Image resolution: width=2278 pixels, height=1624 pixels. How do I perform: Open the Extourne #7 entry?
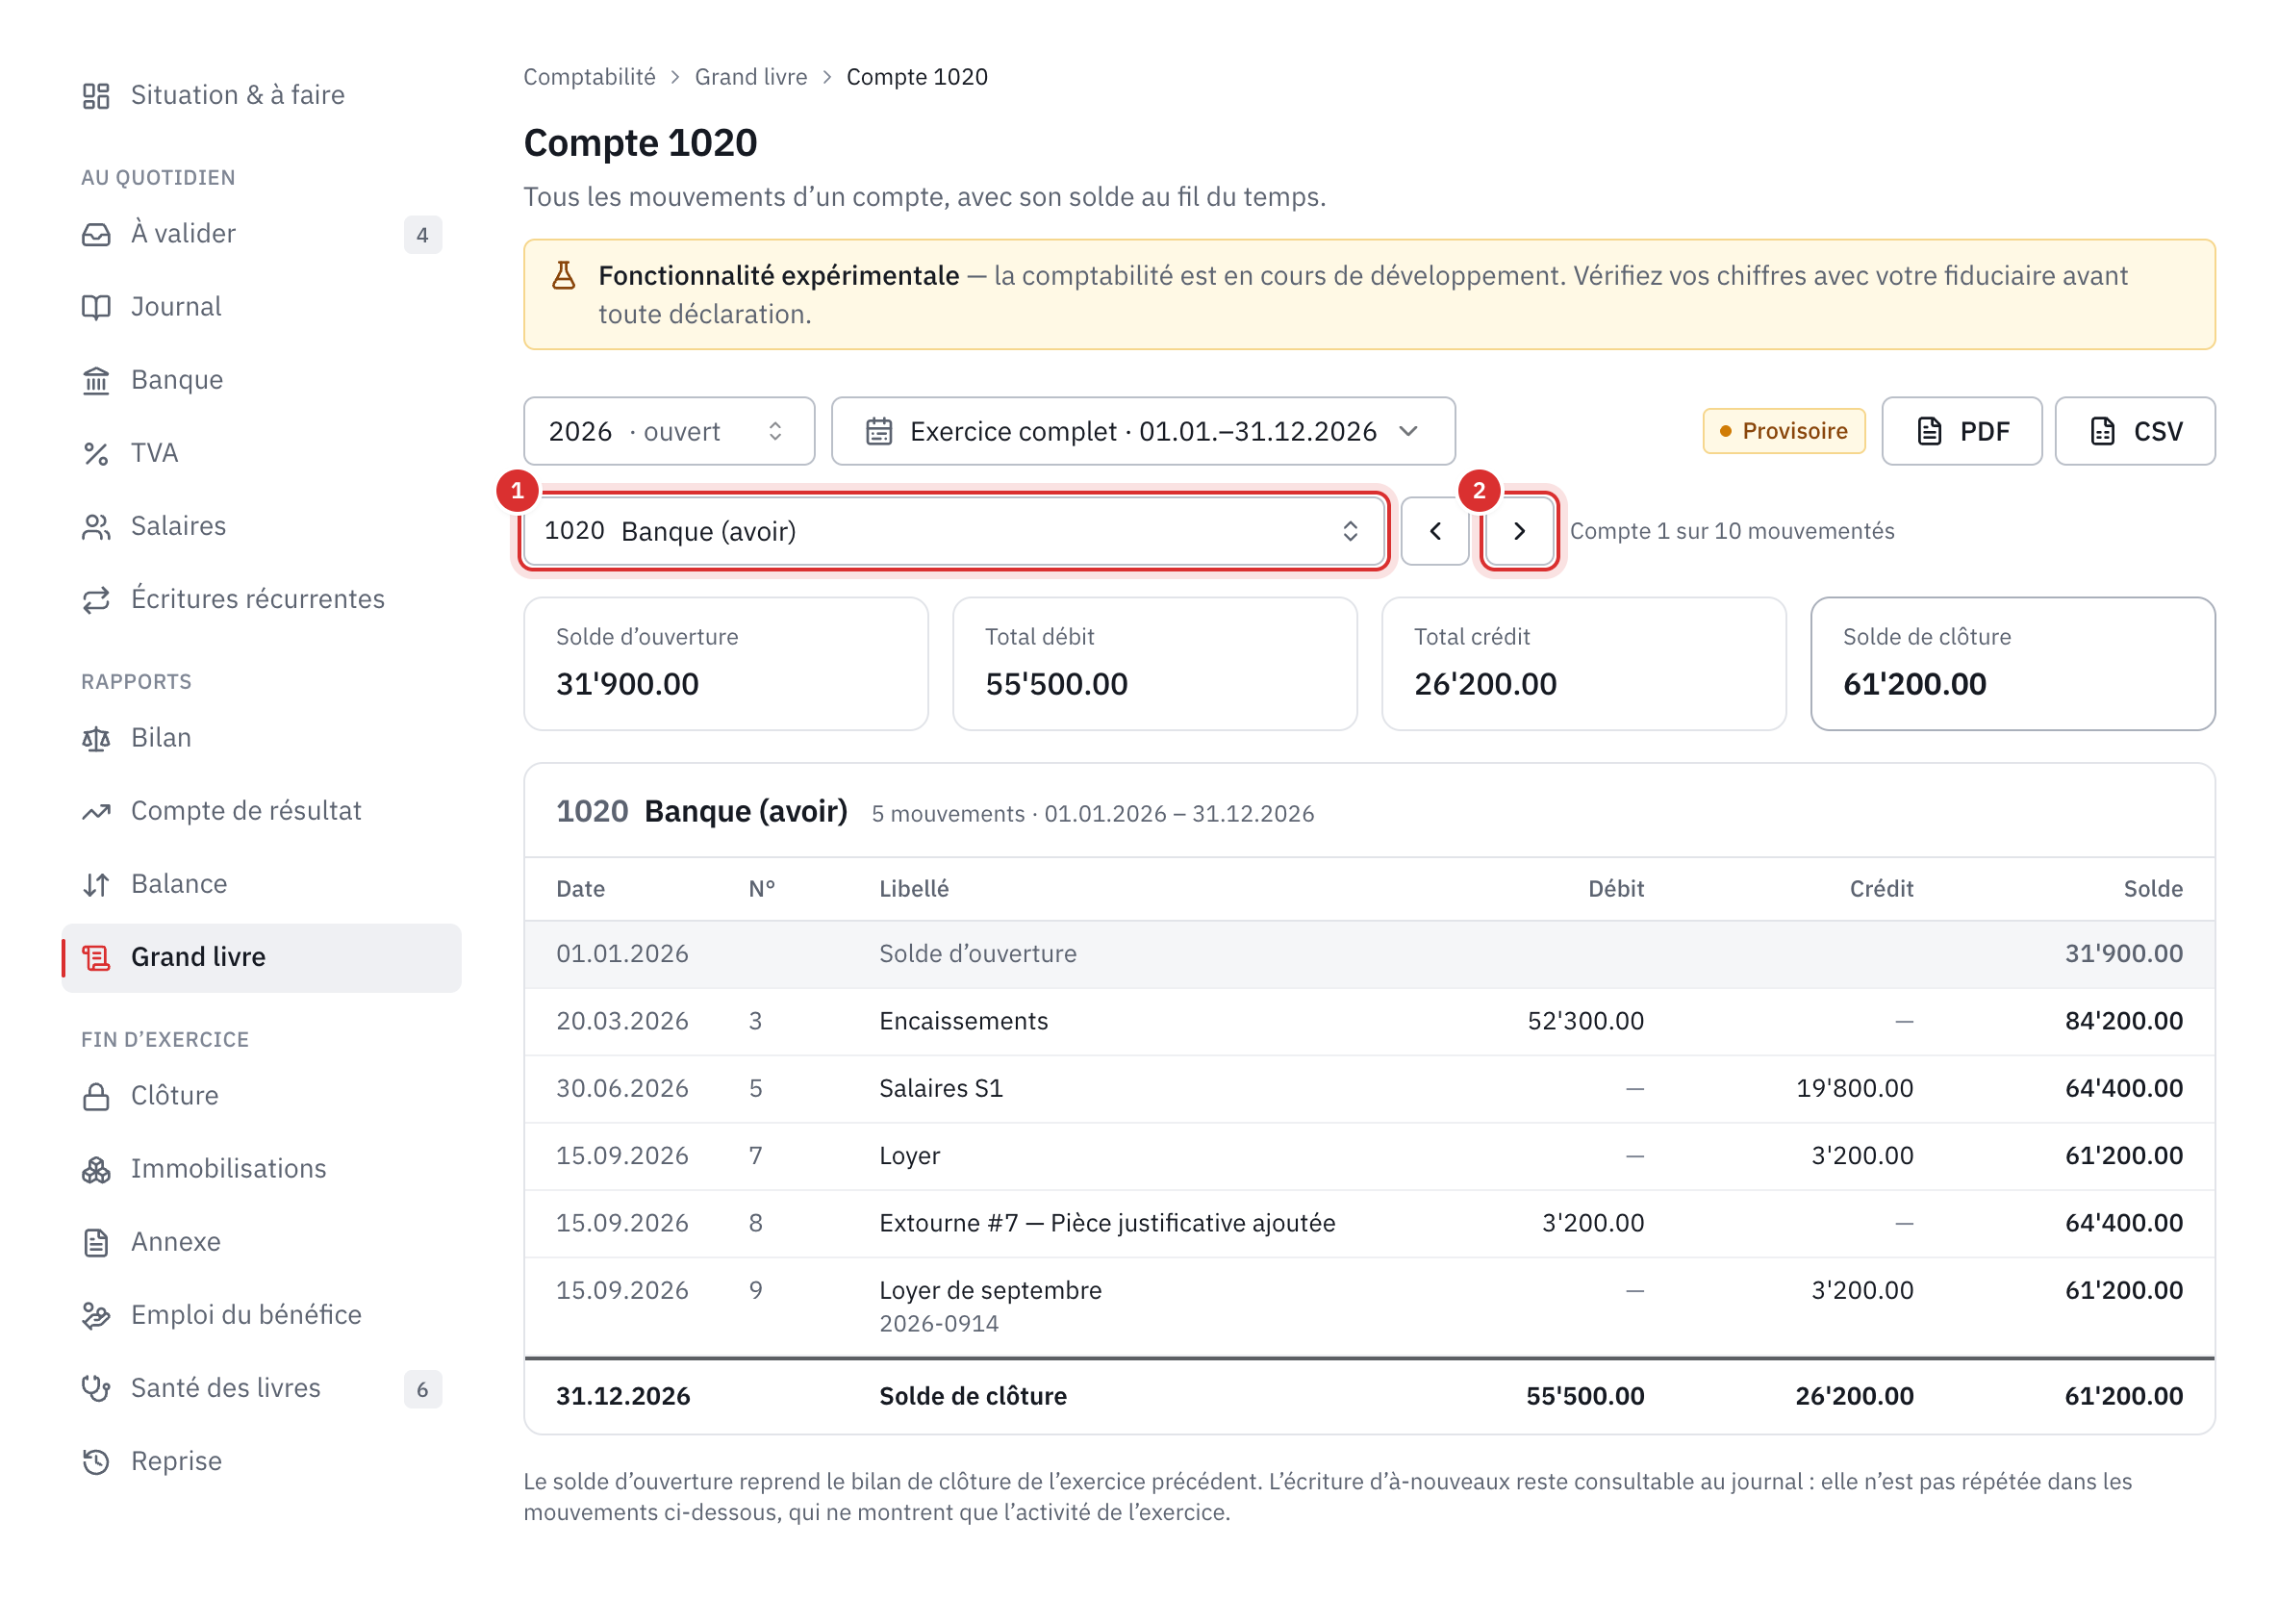1369,1223
